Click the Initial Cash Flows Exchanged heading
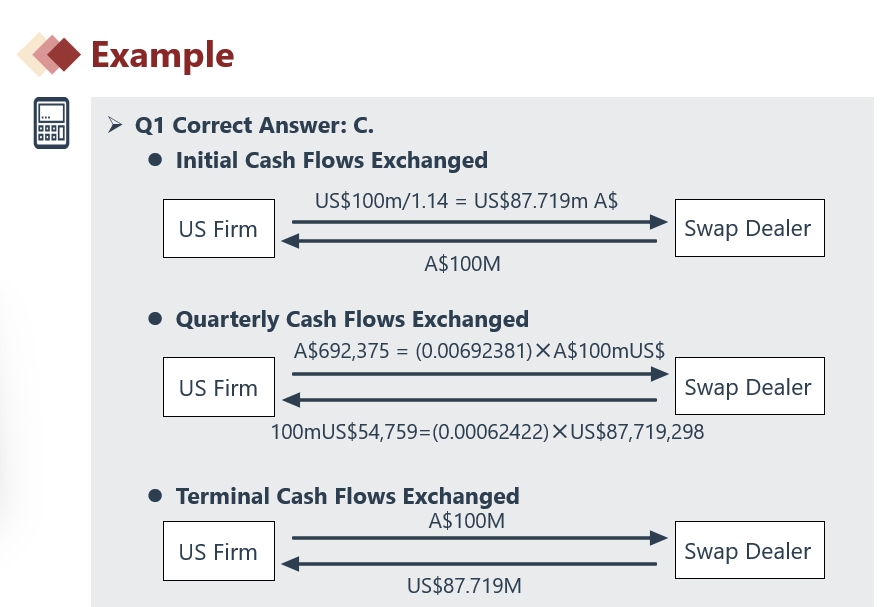 coord(331,160)
